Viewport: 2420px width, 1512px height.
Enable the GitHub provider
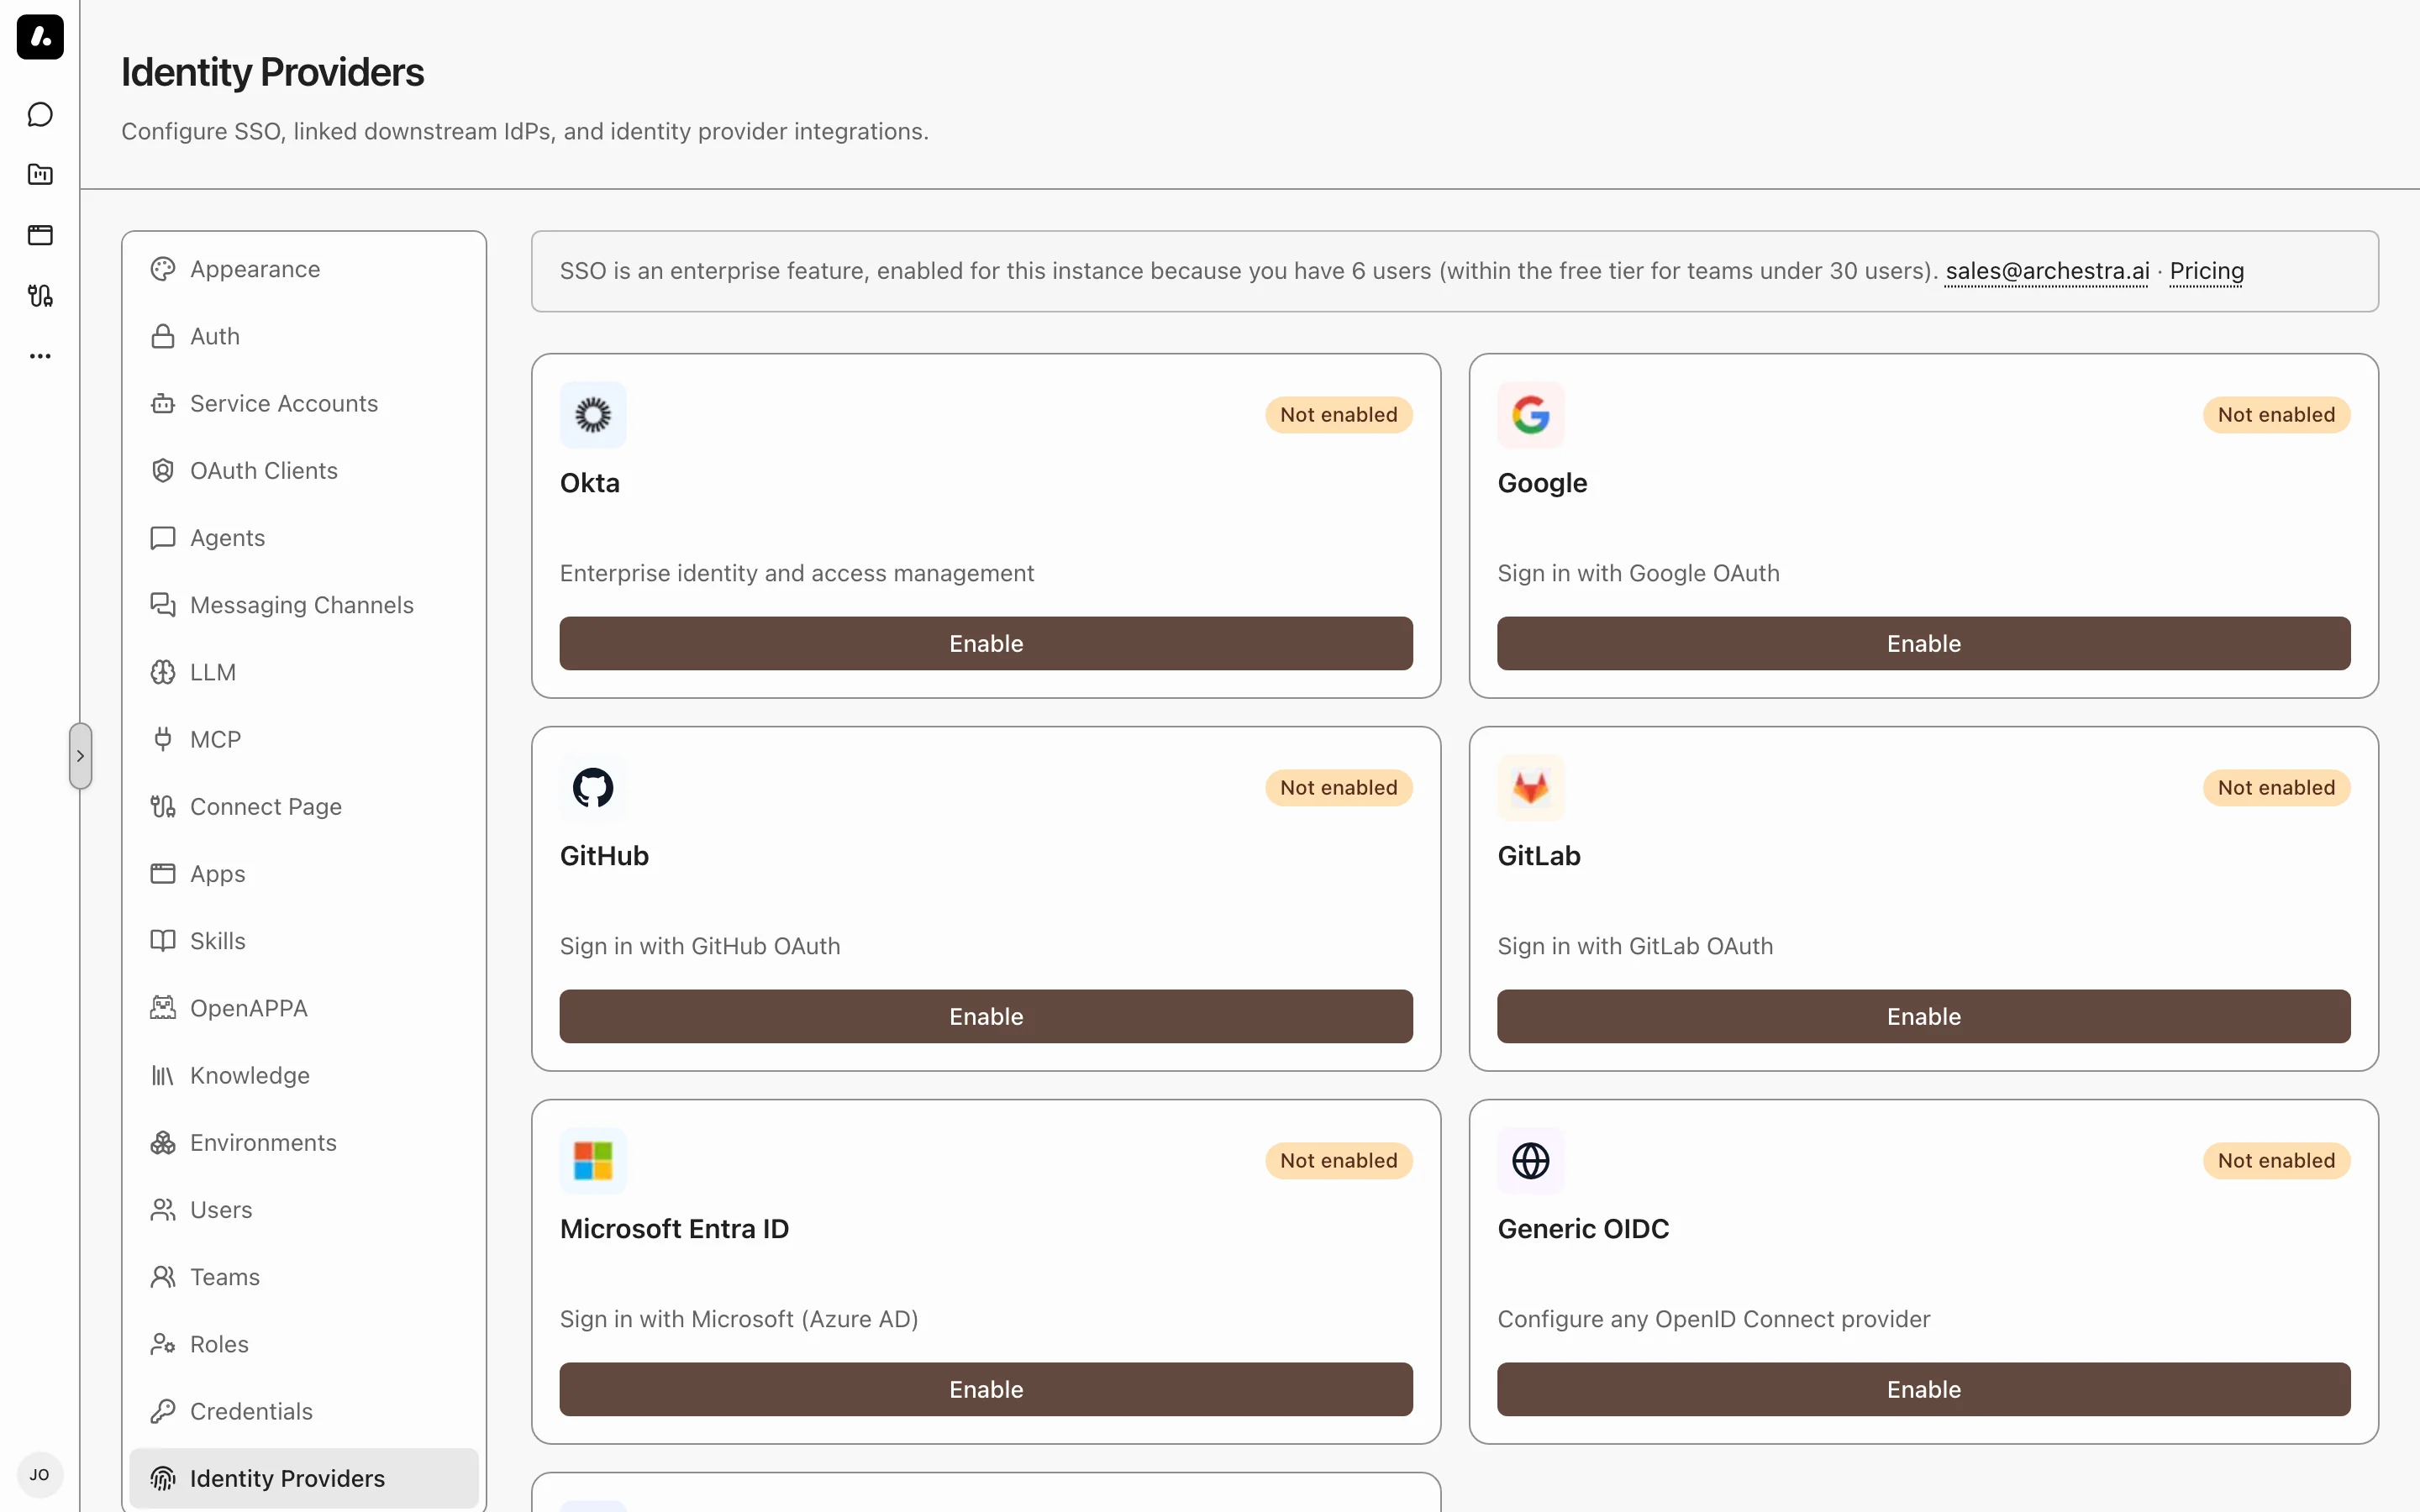[986, 1016]
